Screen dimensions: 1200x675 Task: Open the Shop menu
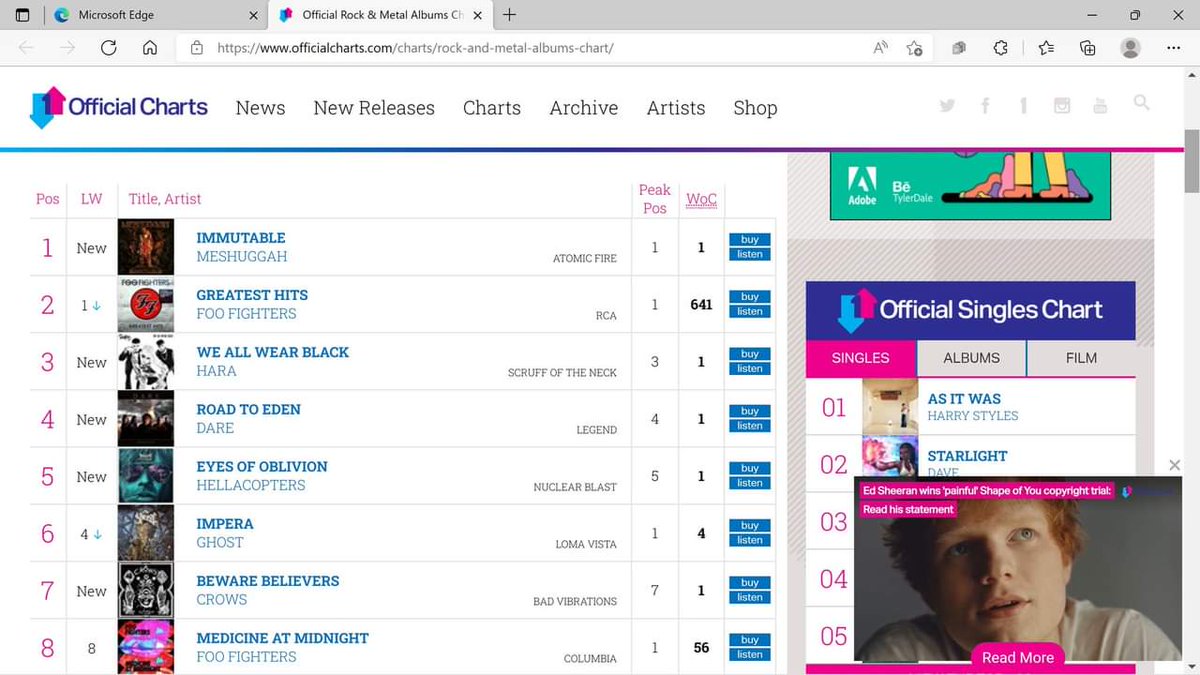point(755,108)
